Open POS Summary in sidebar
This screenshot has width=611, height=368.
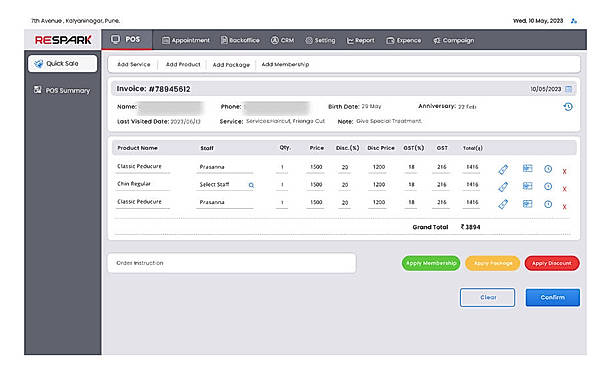click(62, 90)
